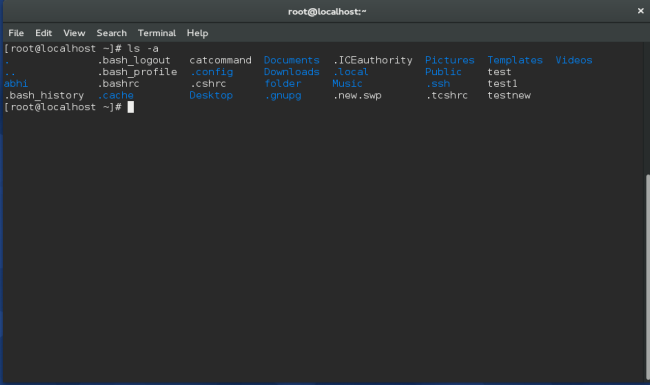650x385 pixels.
Task: Open the Terminal menu
Action: [x=157, y=33]
